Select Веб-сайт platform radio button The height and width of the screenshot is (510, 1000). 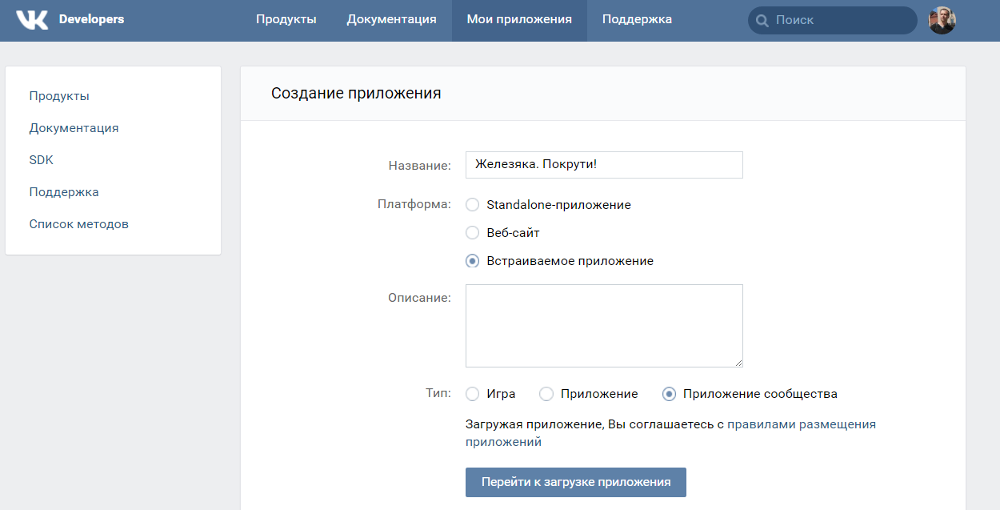pyautogui.click(x=472, y=233)
